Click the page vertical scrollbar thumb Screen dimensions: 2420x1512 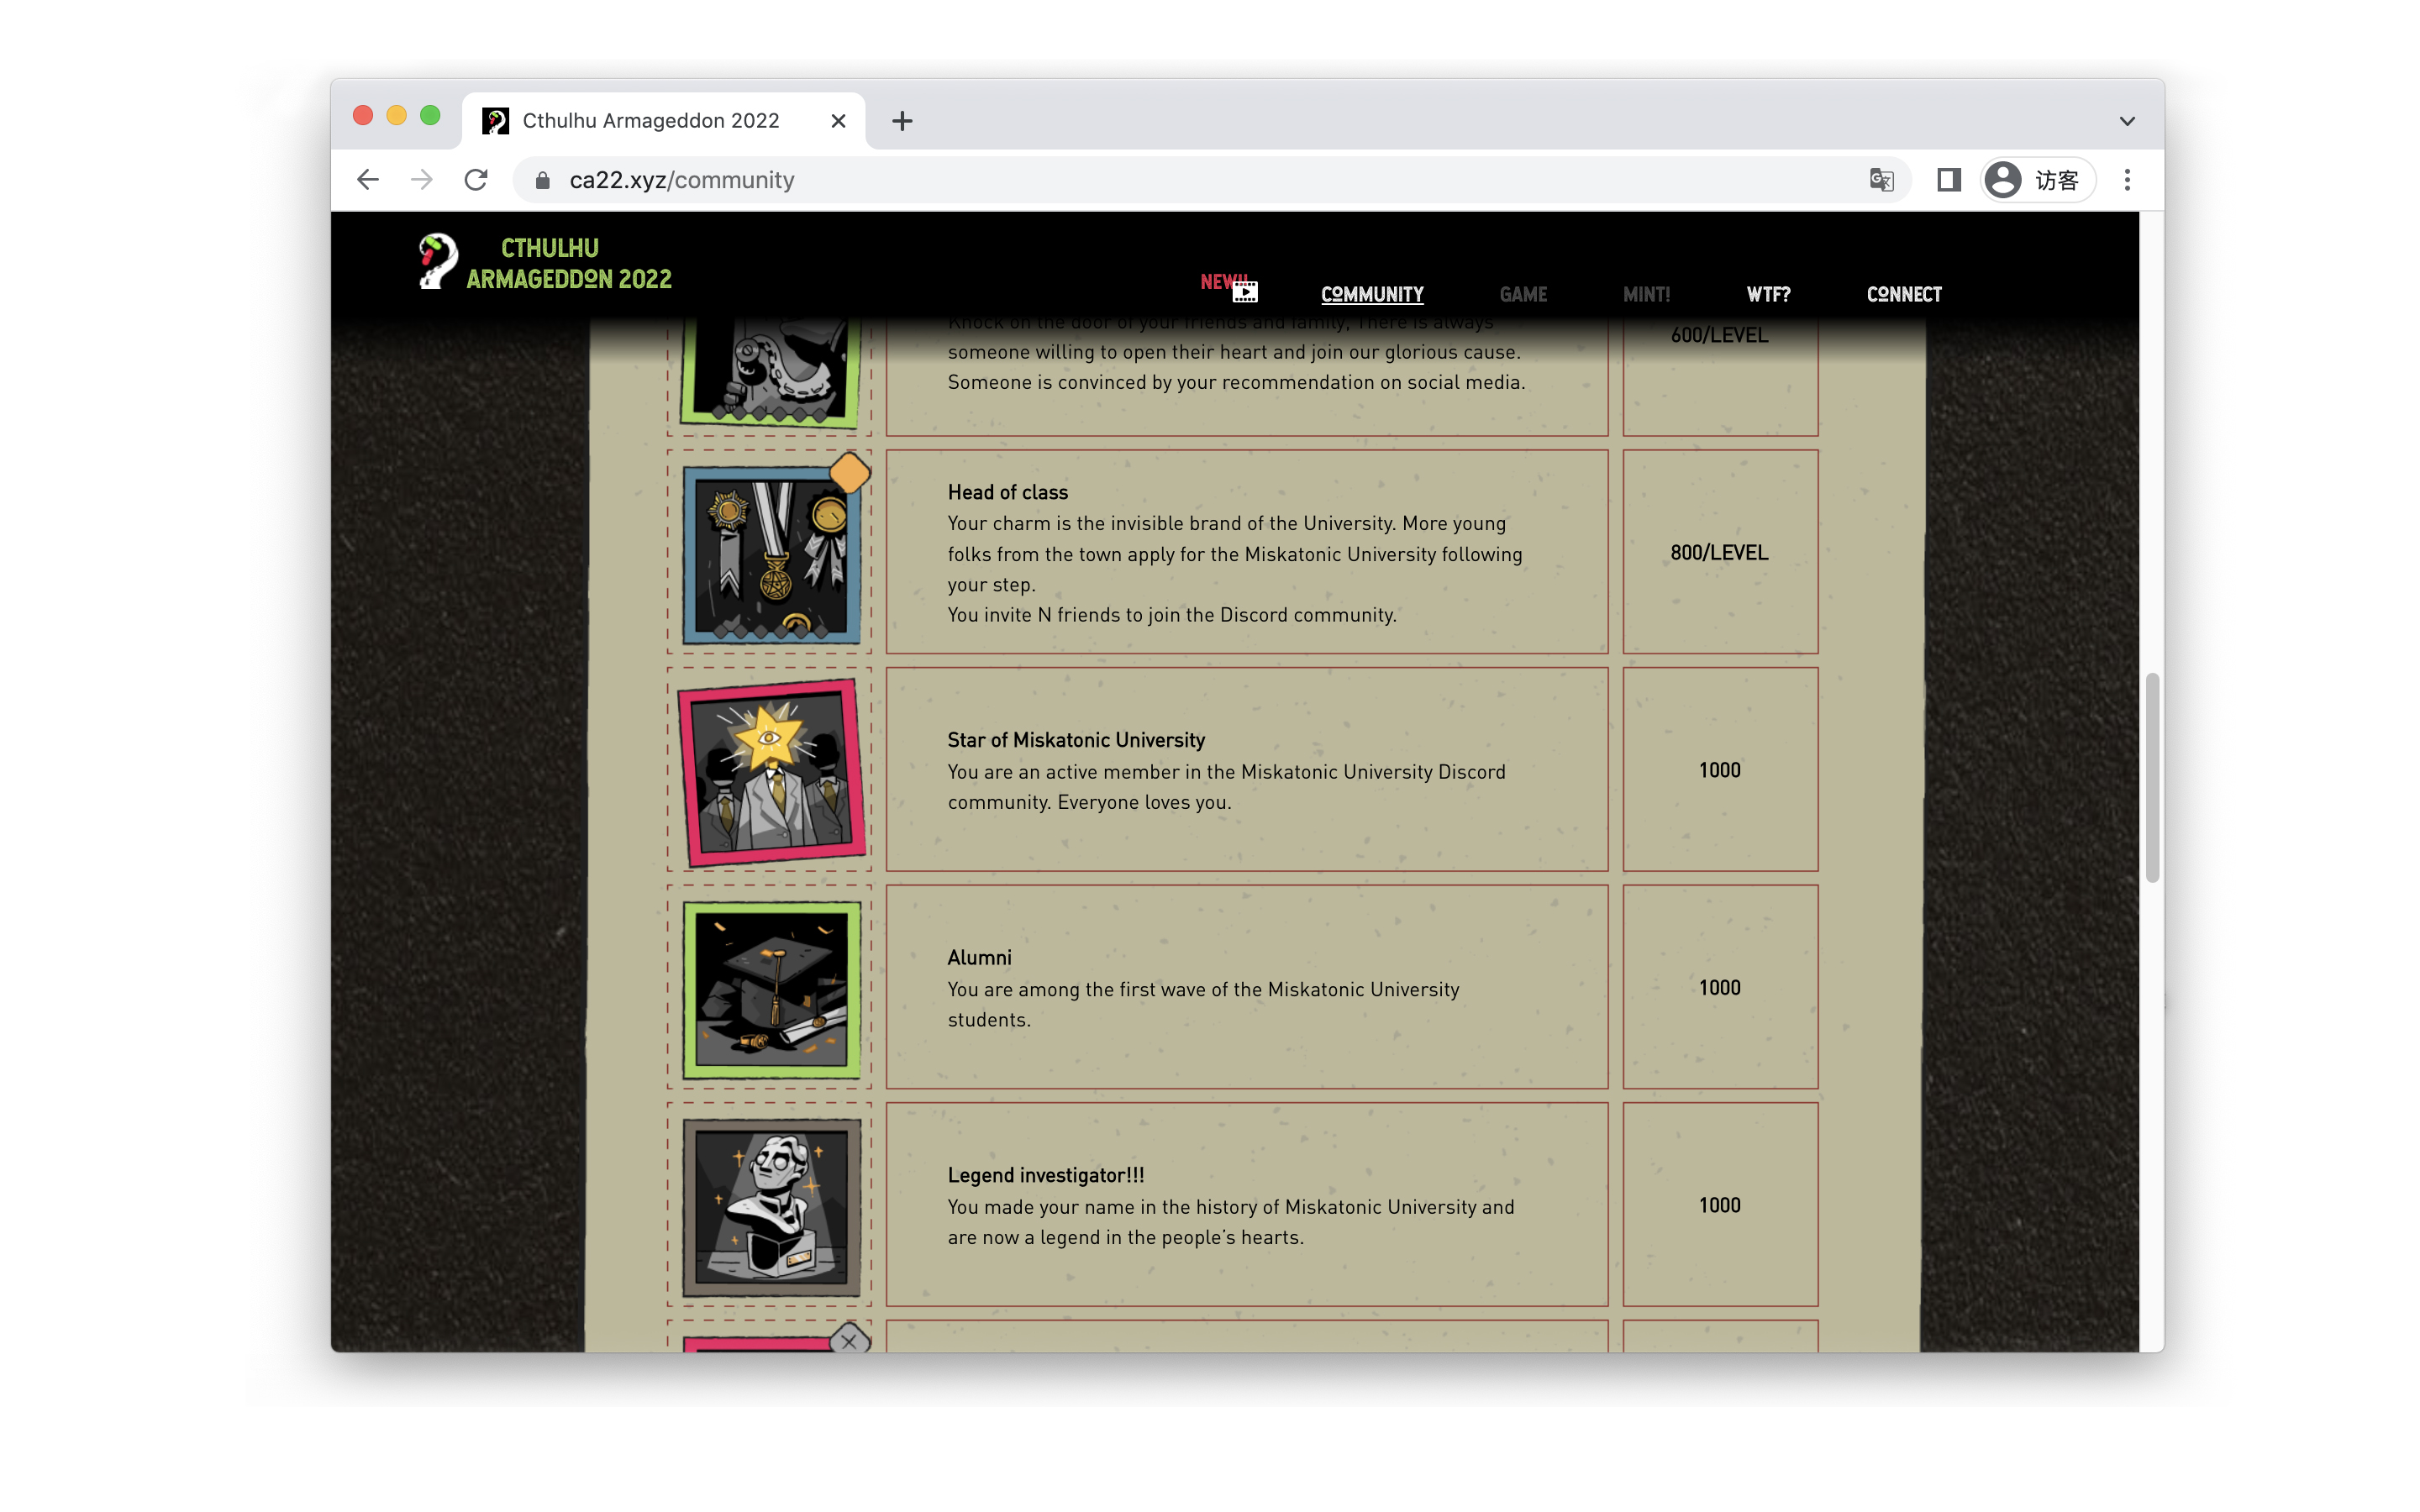pyautogui.click(x=2152, y=778)
